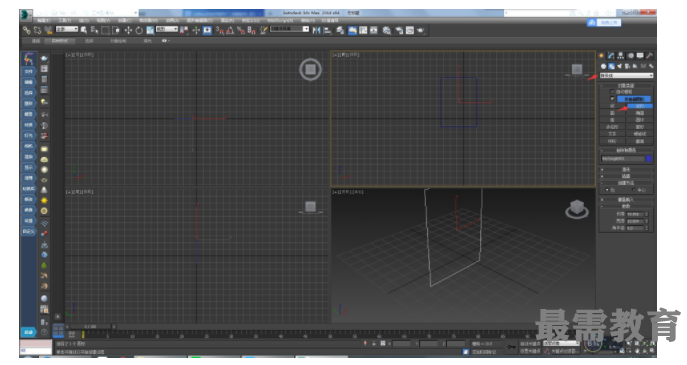The image size is (687, 365).
Task: Open the named selection sets dropdown
Action: [x=290, y=29]
